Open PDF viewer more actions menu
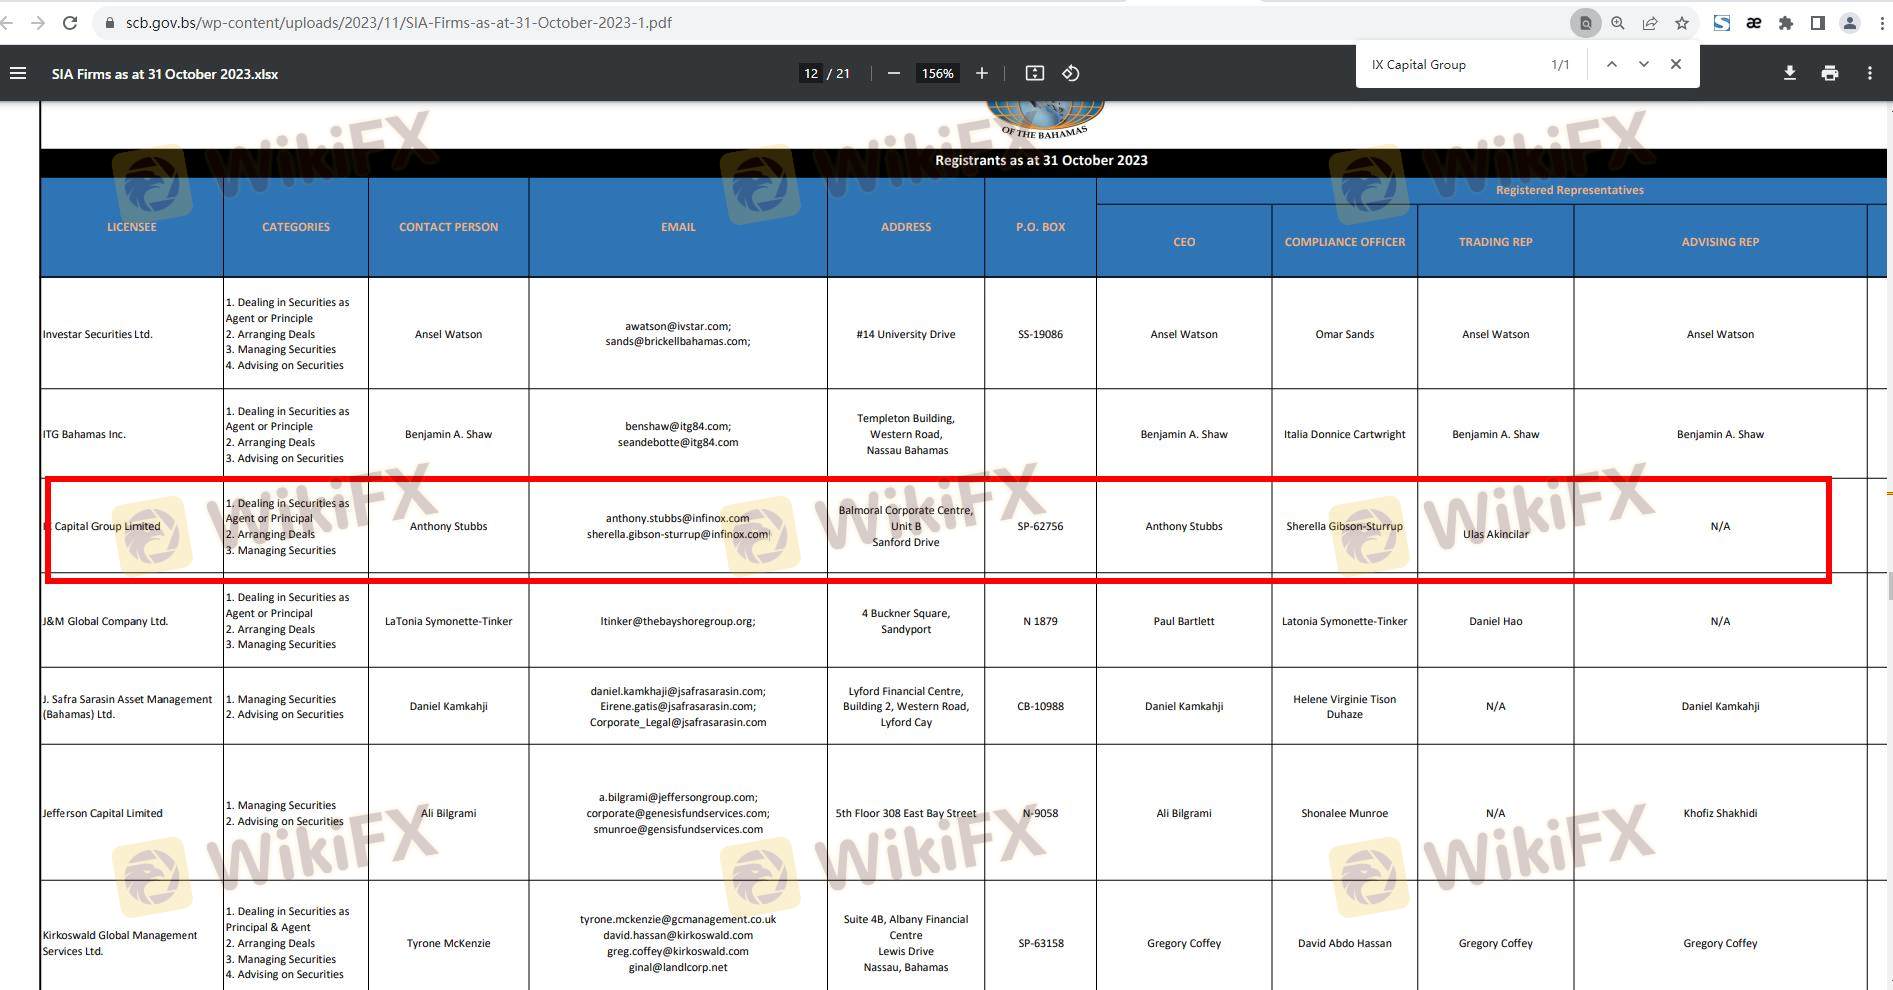 tap(1869, 73)
